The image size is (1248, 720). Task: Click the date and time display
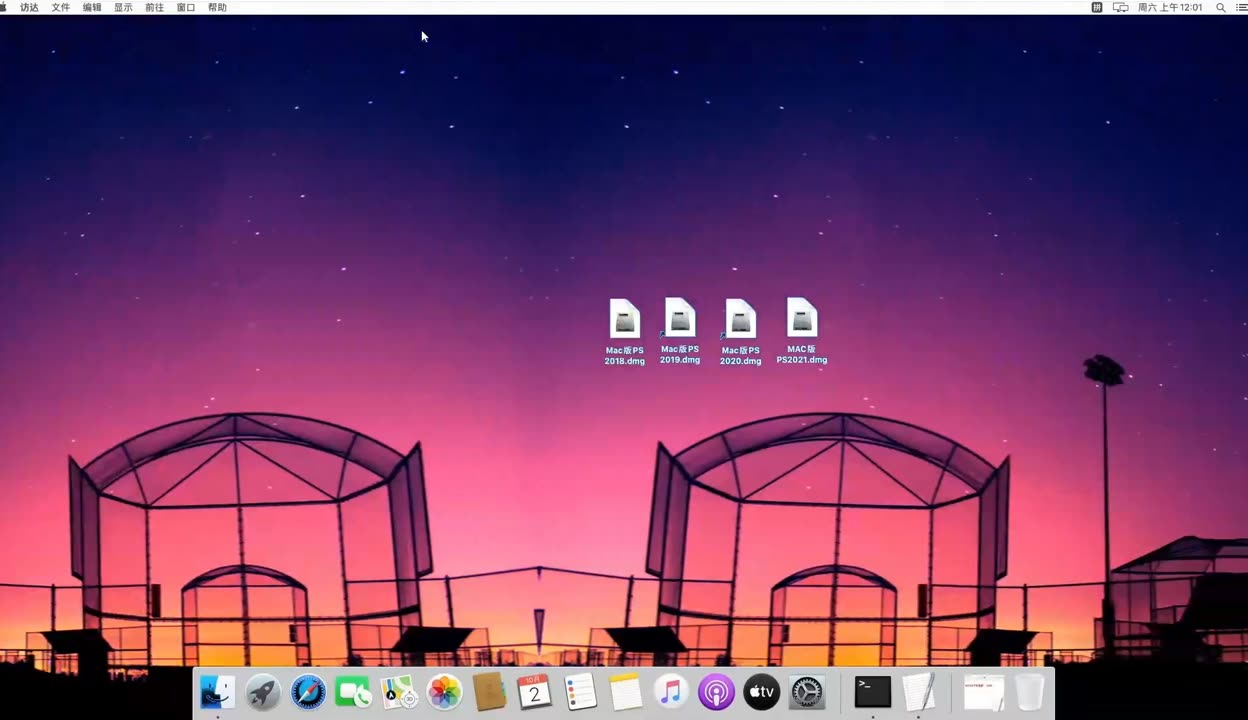(x=1170, y=7)
